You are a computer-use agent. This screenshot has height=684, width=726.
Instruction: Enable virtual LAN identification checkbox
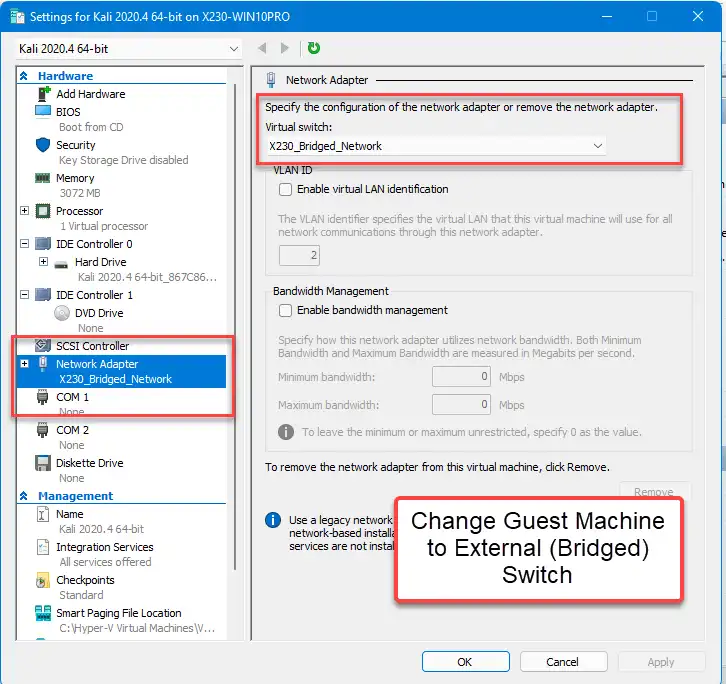click(x=285, y=189)
